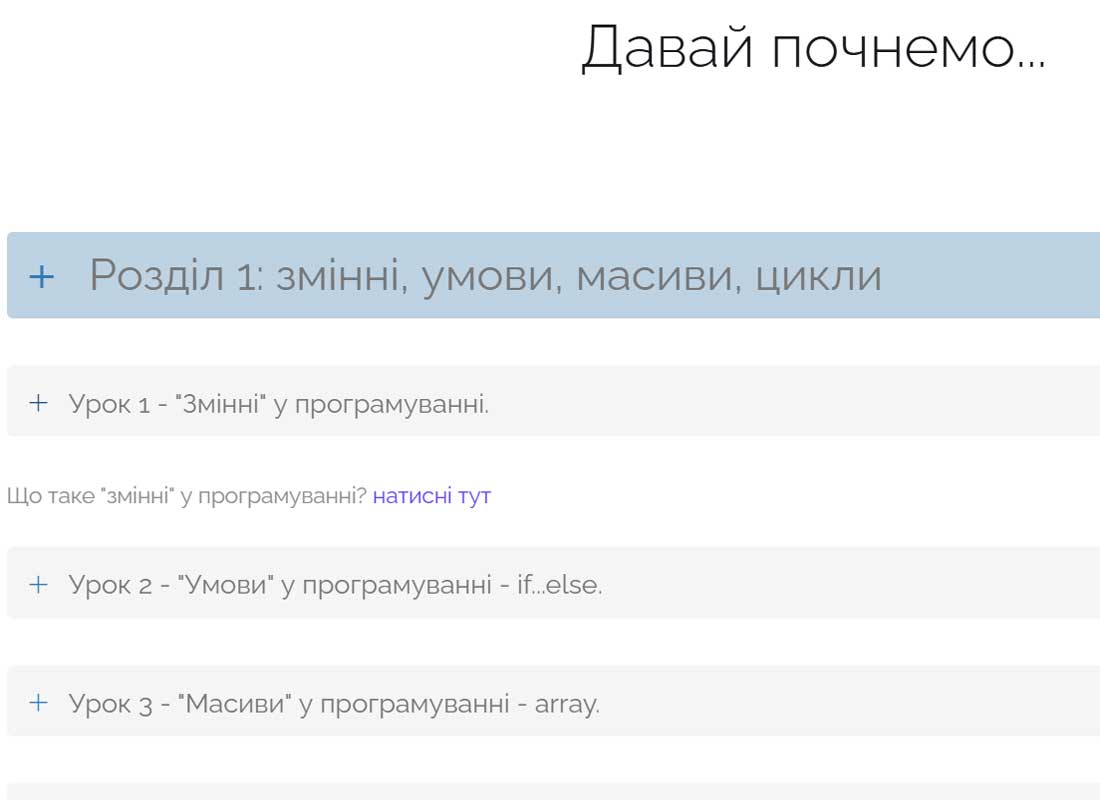Image resolution: width=1100 pixels, height=800 pixels.
Task: Expand the Розділ 1: змінні, умови, масиви, цикли section
Action: [554, 275]
